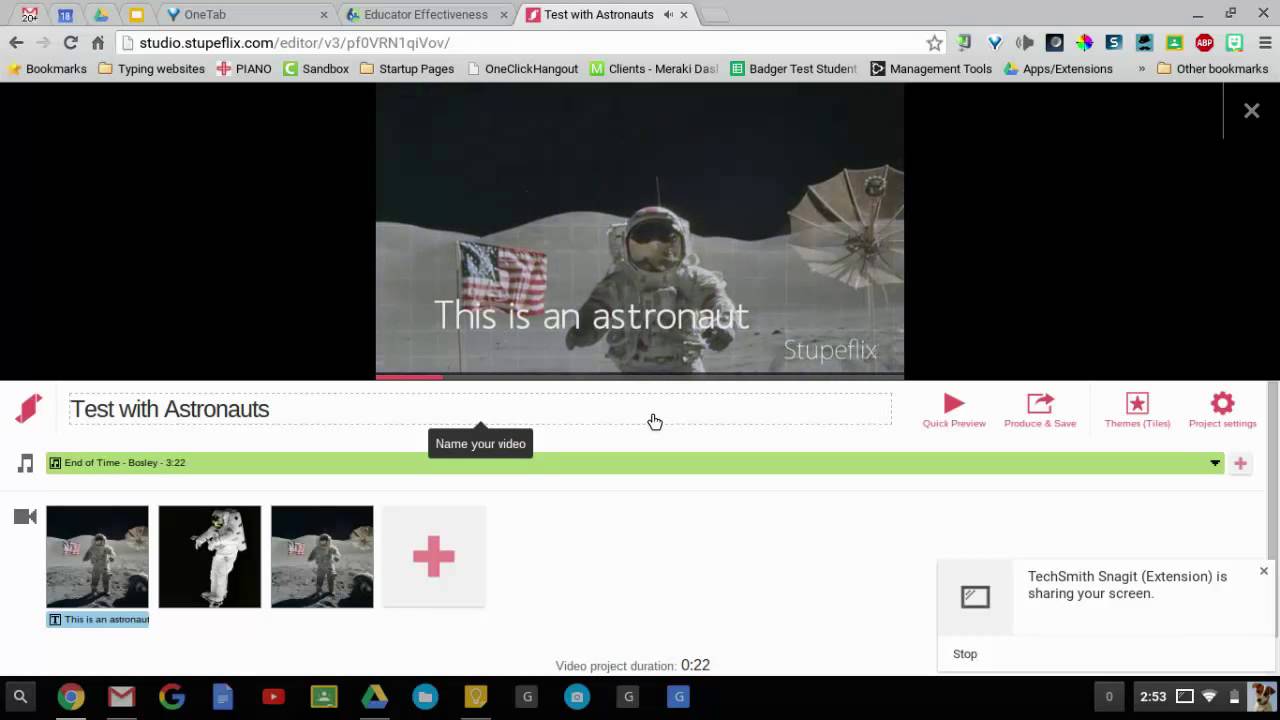The width and height of the screenshot is (1280, 720).
Task: Click the Video project duration 0:22 text
Action: pos(633,665)
